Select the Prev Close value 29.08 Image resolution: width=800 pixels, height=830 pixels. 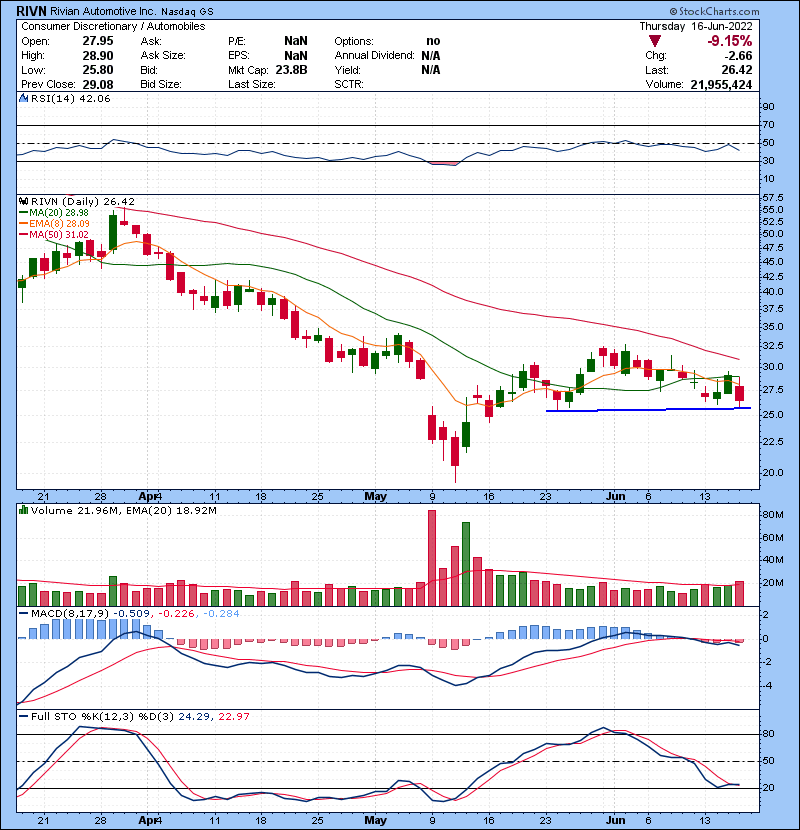(98, 84)
